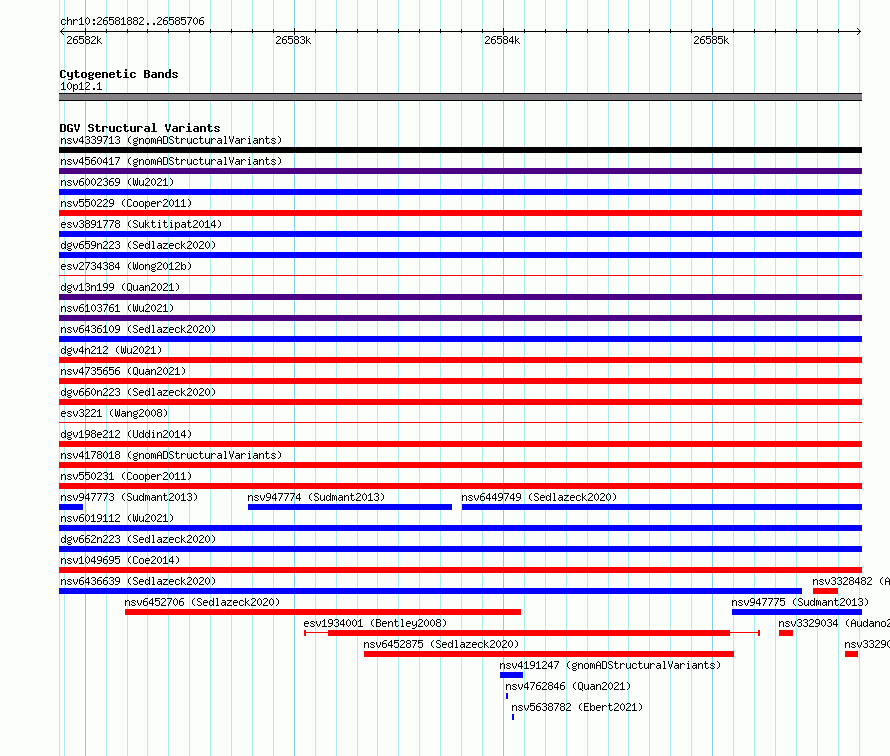This screenshot has width=890, height=756.
Task: Click the red nsv6452706 variant bar
Action: pyautogui.click(x=323, y=612)
